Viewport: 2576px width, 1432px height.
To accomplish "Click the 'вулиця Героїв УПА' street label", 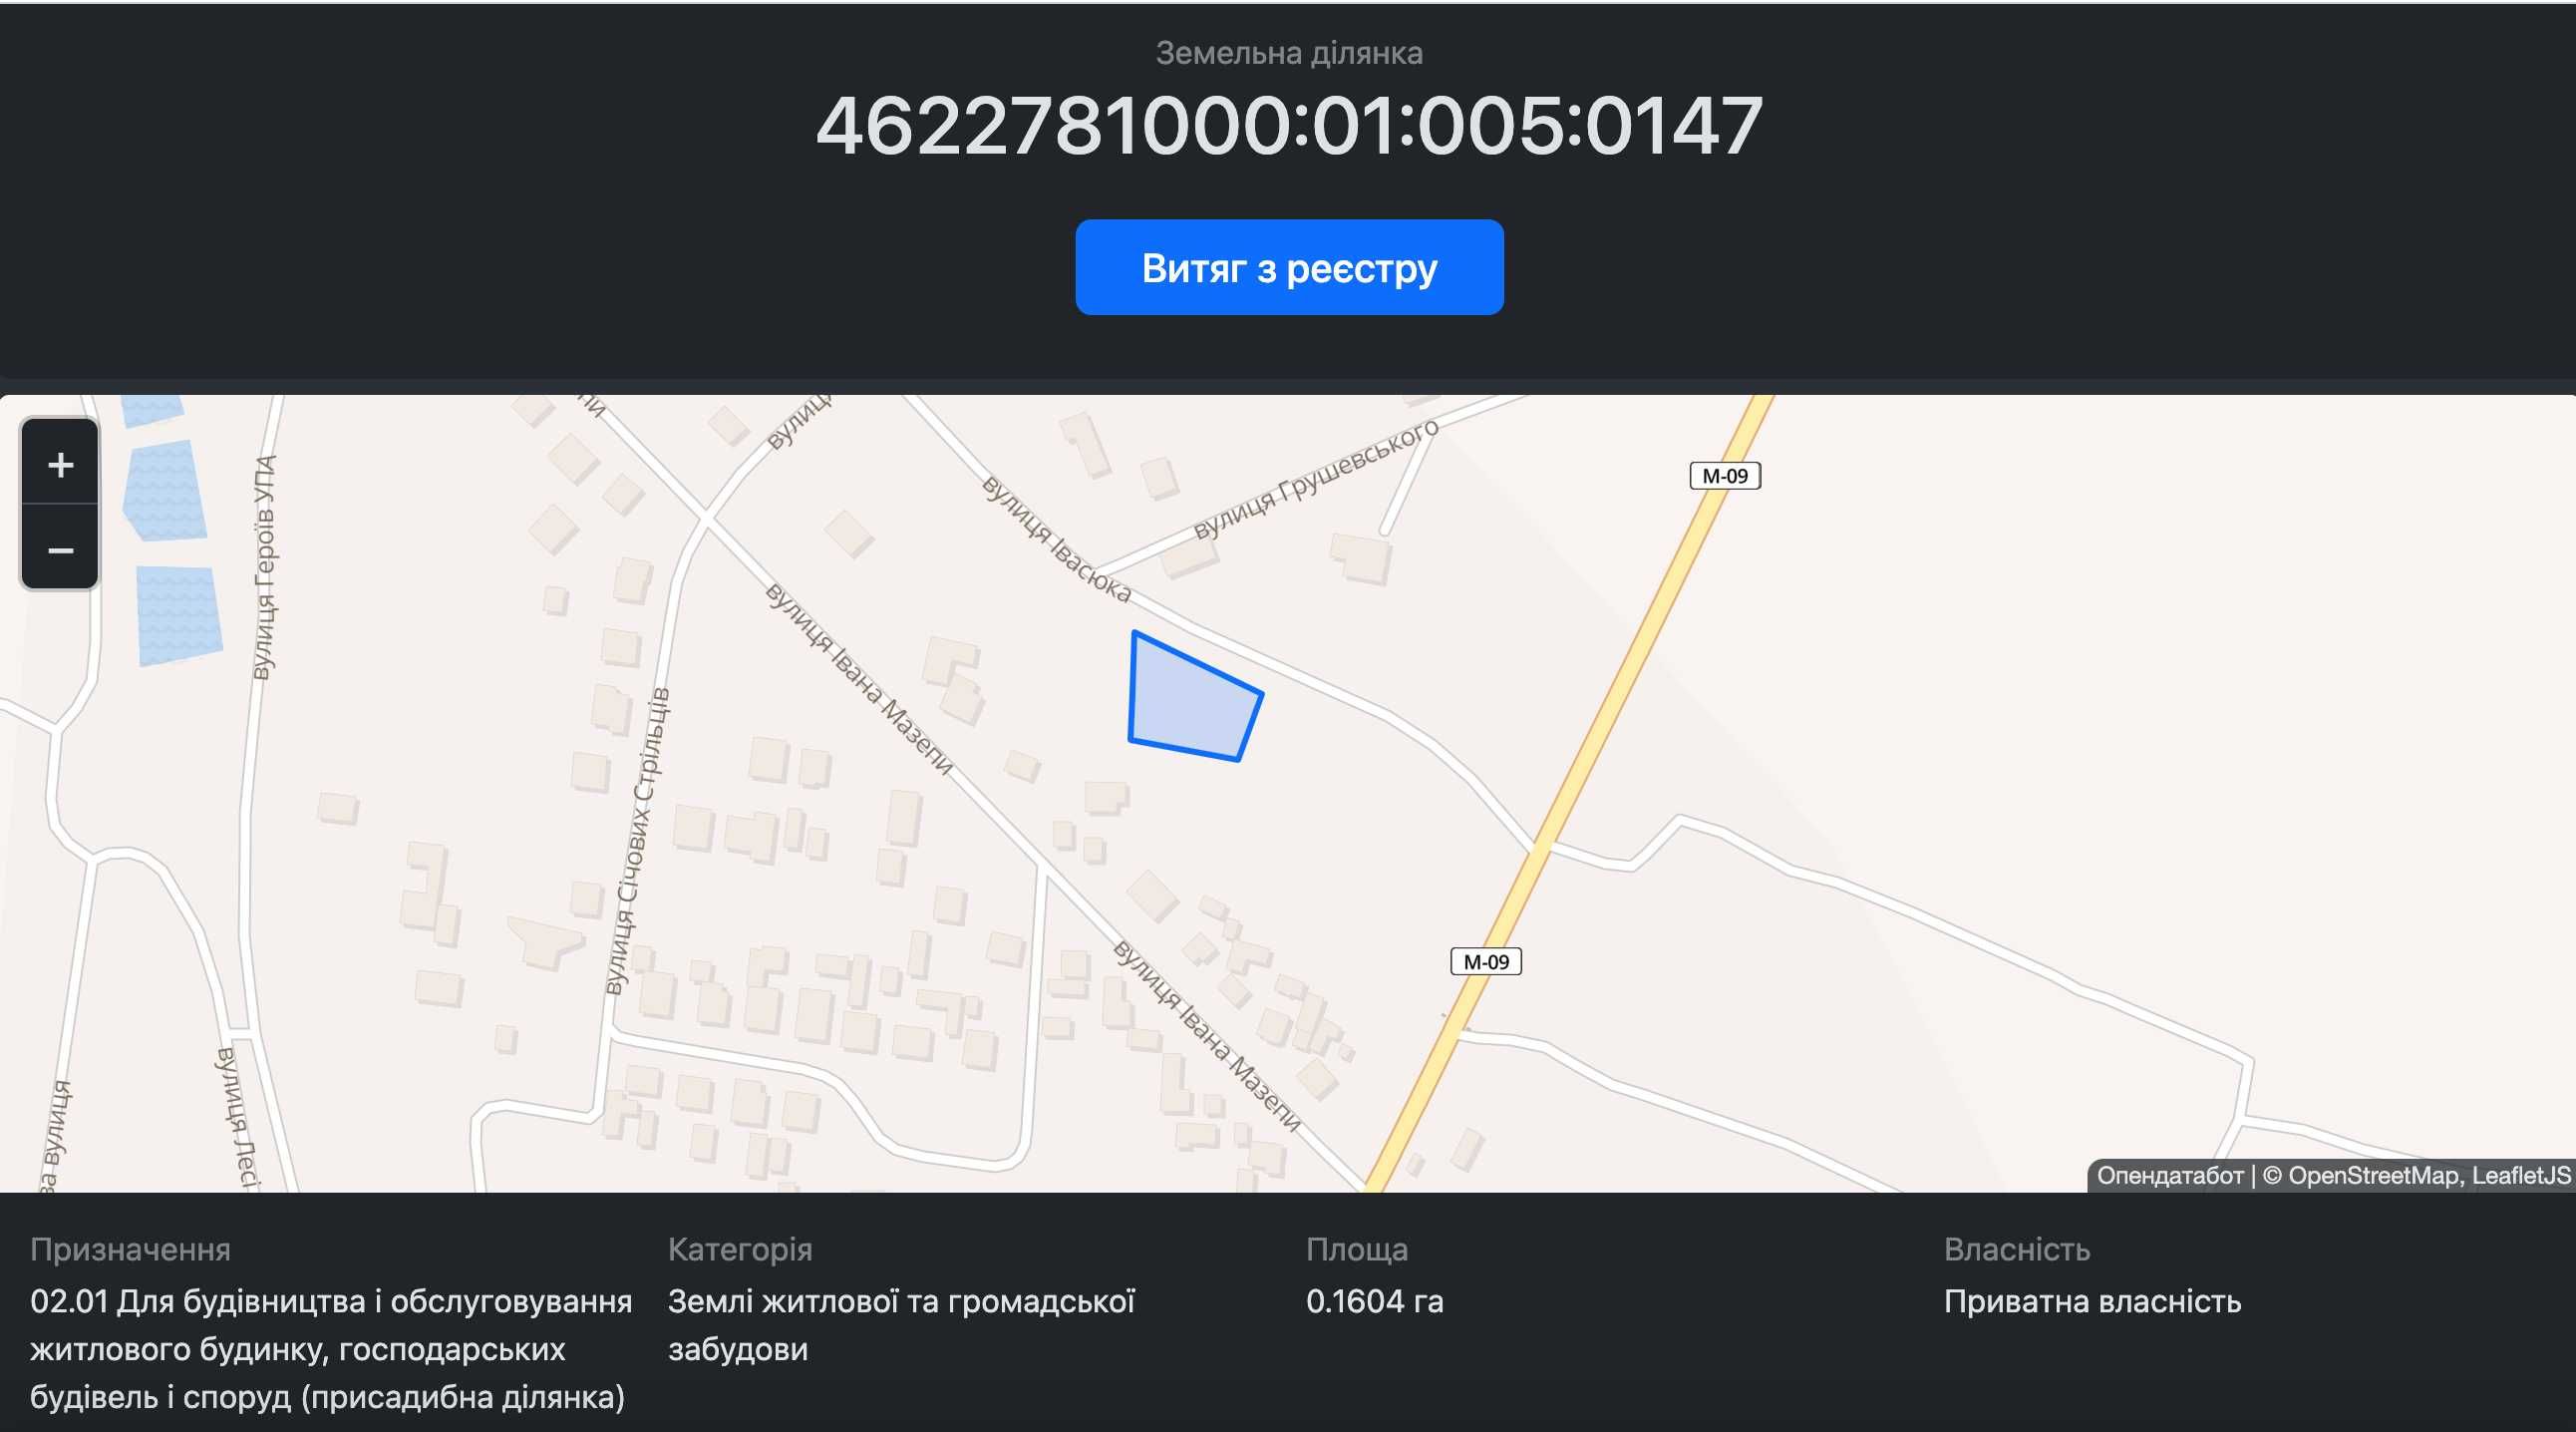I will point(265,567).
